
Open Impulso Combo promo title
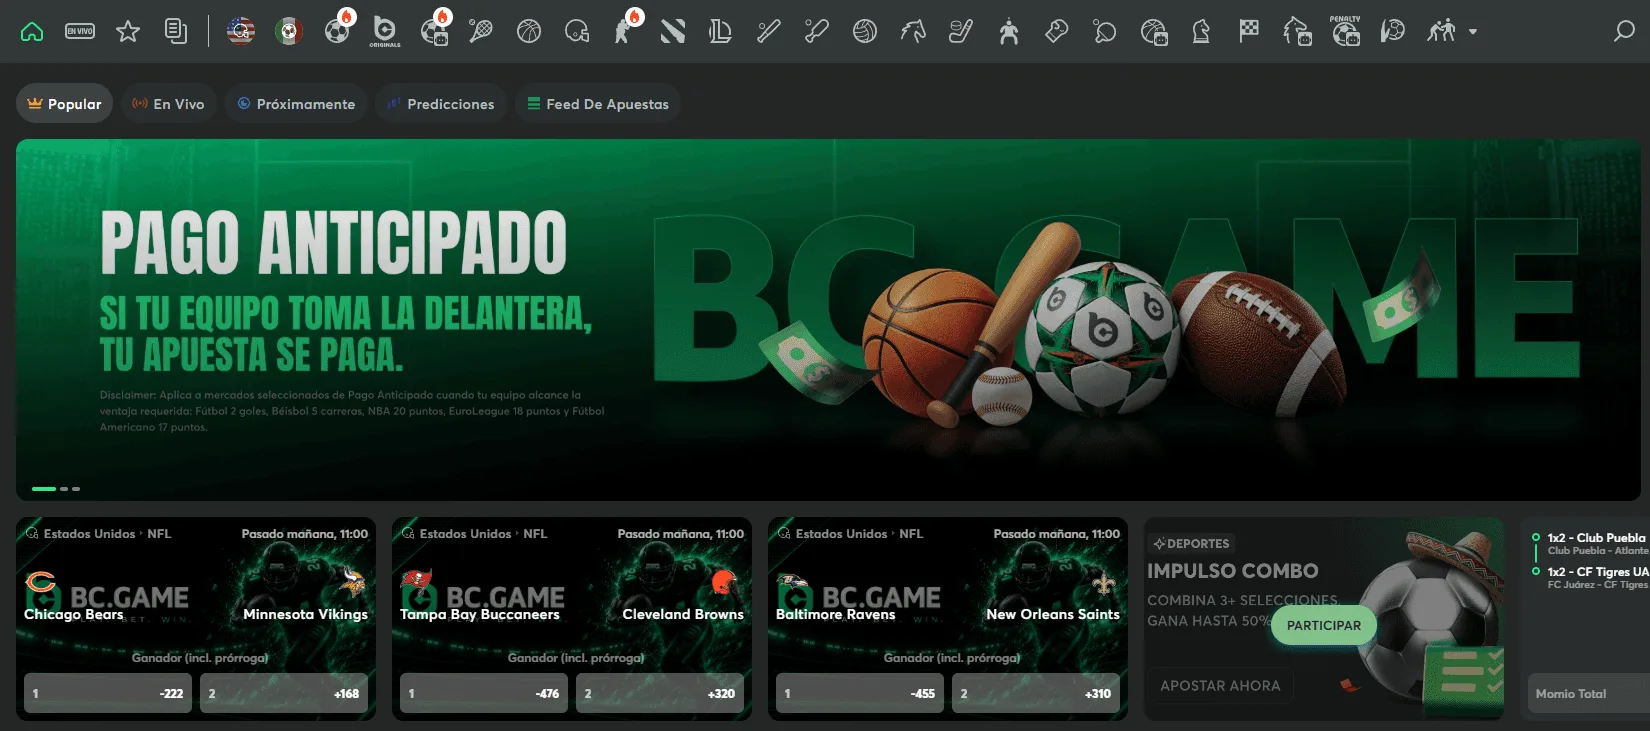tap(1233, 571)
